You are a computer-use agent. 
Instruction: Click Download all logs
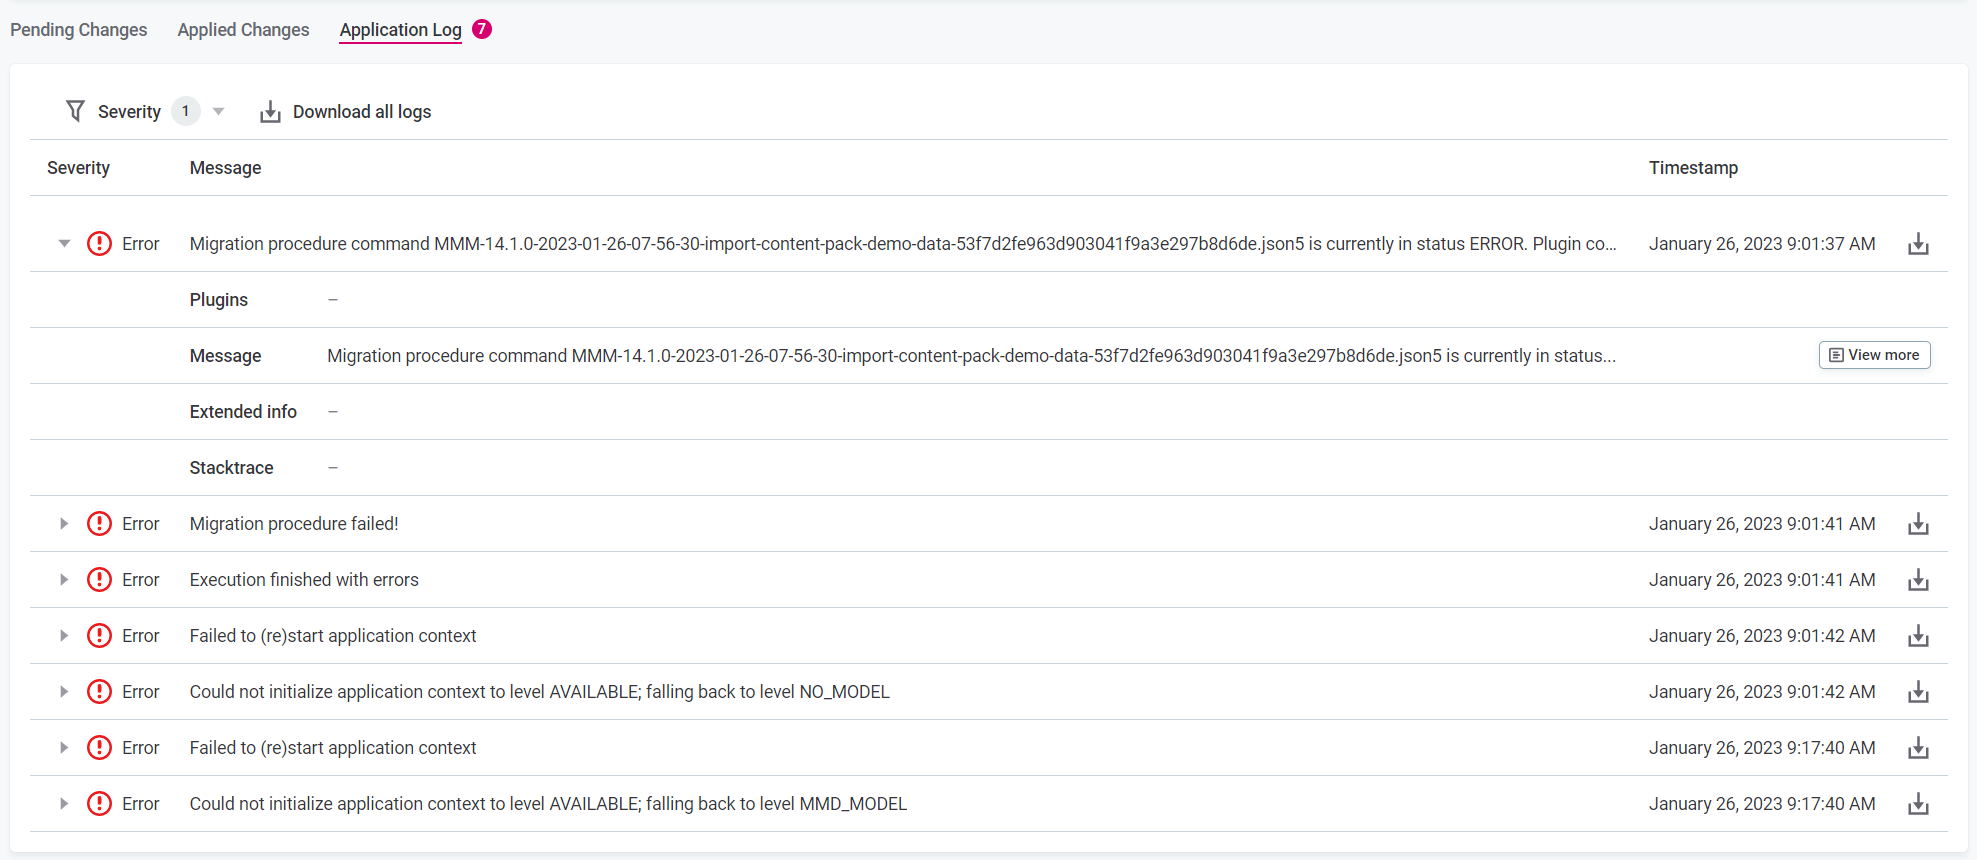[346, 112]
